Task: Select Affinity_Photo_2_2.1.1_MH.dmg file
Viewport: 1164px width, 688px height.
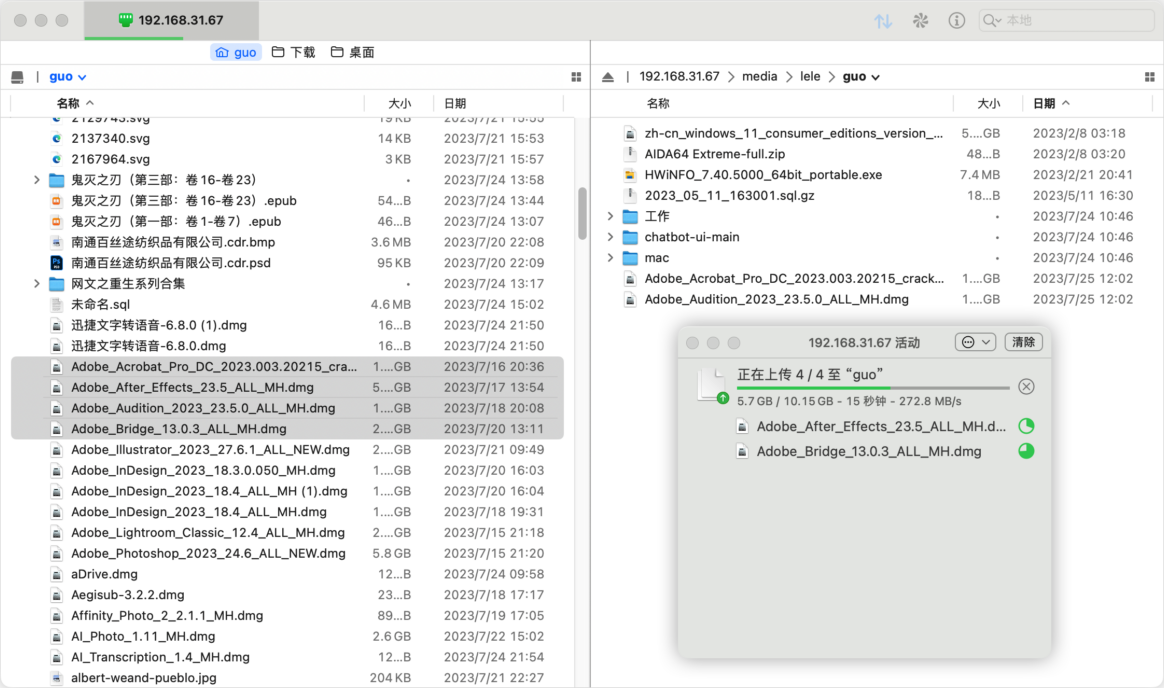Action: [x=287, y=616]
